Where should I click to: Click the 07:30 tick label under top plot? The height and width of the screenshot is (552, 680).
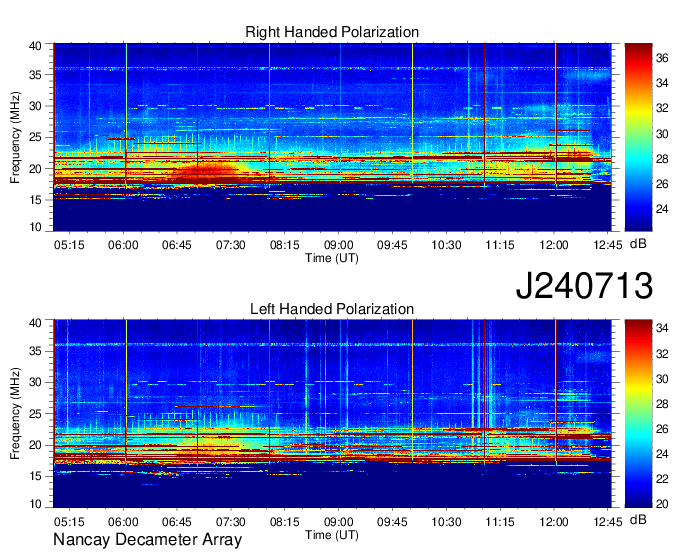pos(231,245)
